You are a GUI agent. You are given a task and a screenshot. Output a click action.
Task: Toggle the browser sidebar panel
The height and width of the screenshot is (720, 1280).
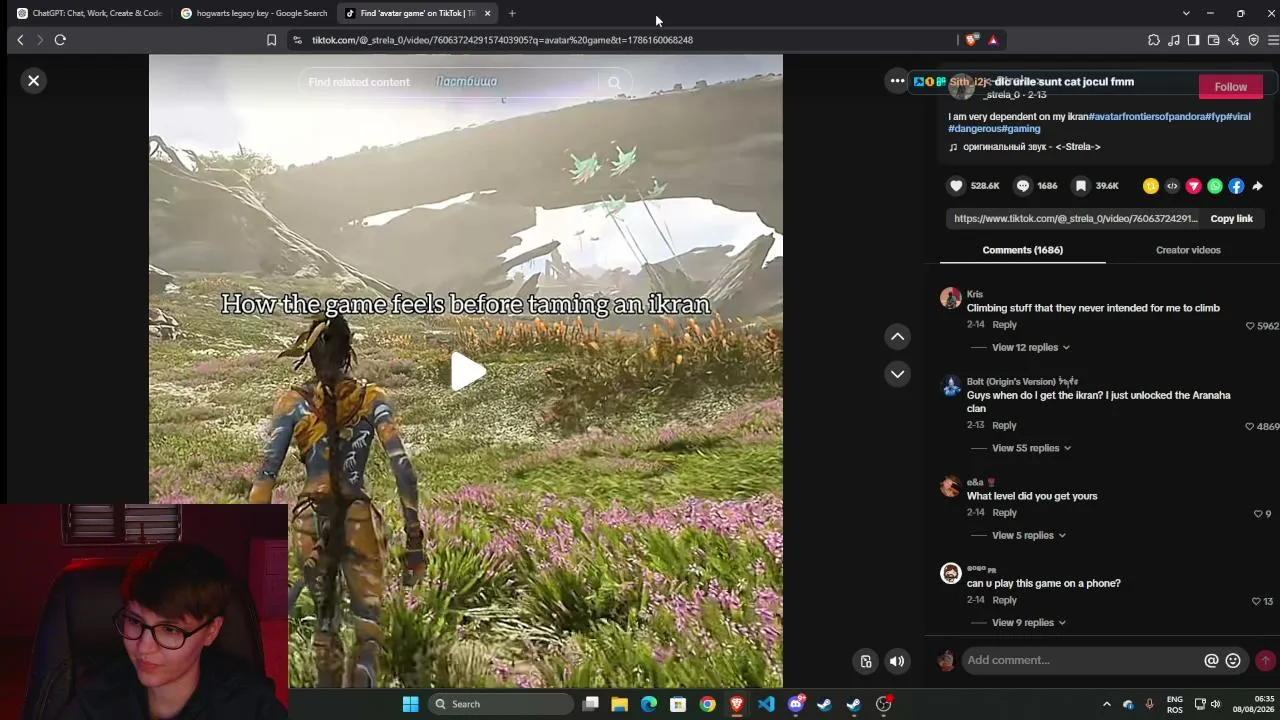click(x=1193, y=40)
